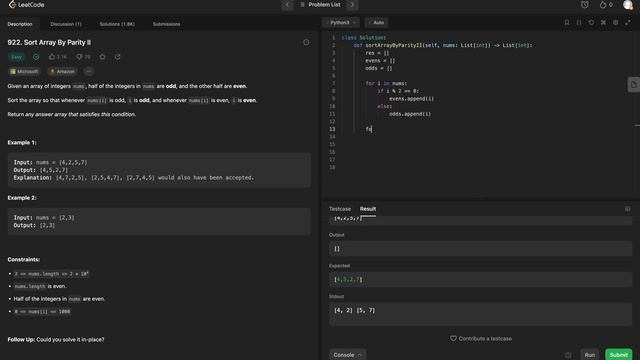Open the Auto mode dropdown
The height and width of the screenshot is (360, 640).
[x=376, y=22]
